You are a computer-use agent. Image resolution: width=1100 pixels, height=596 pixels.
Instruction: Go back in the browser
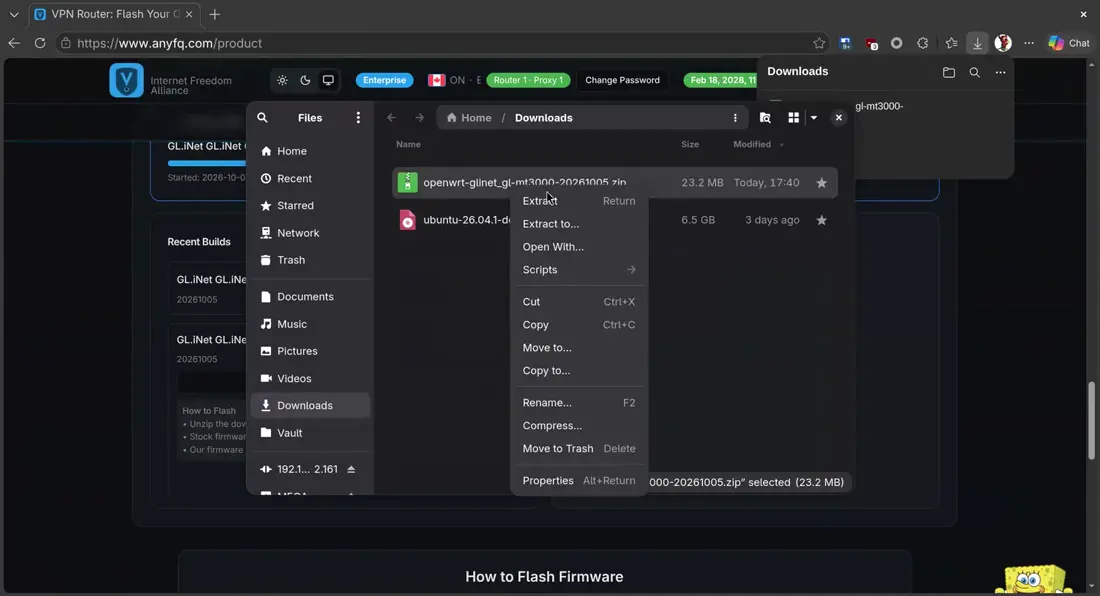(x=14, y=43)
